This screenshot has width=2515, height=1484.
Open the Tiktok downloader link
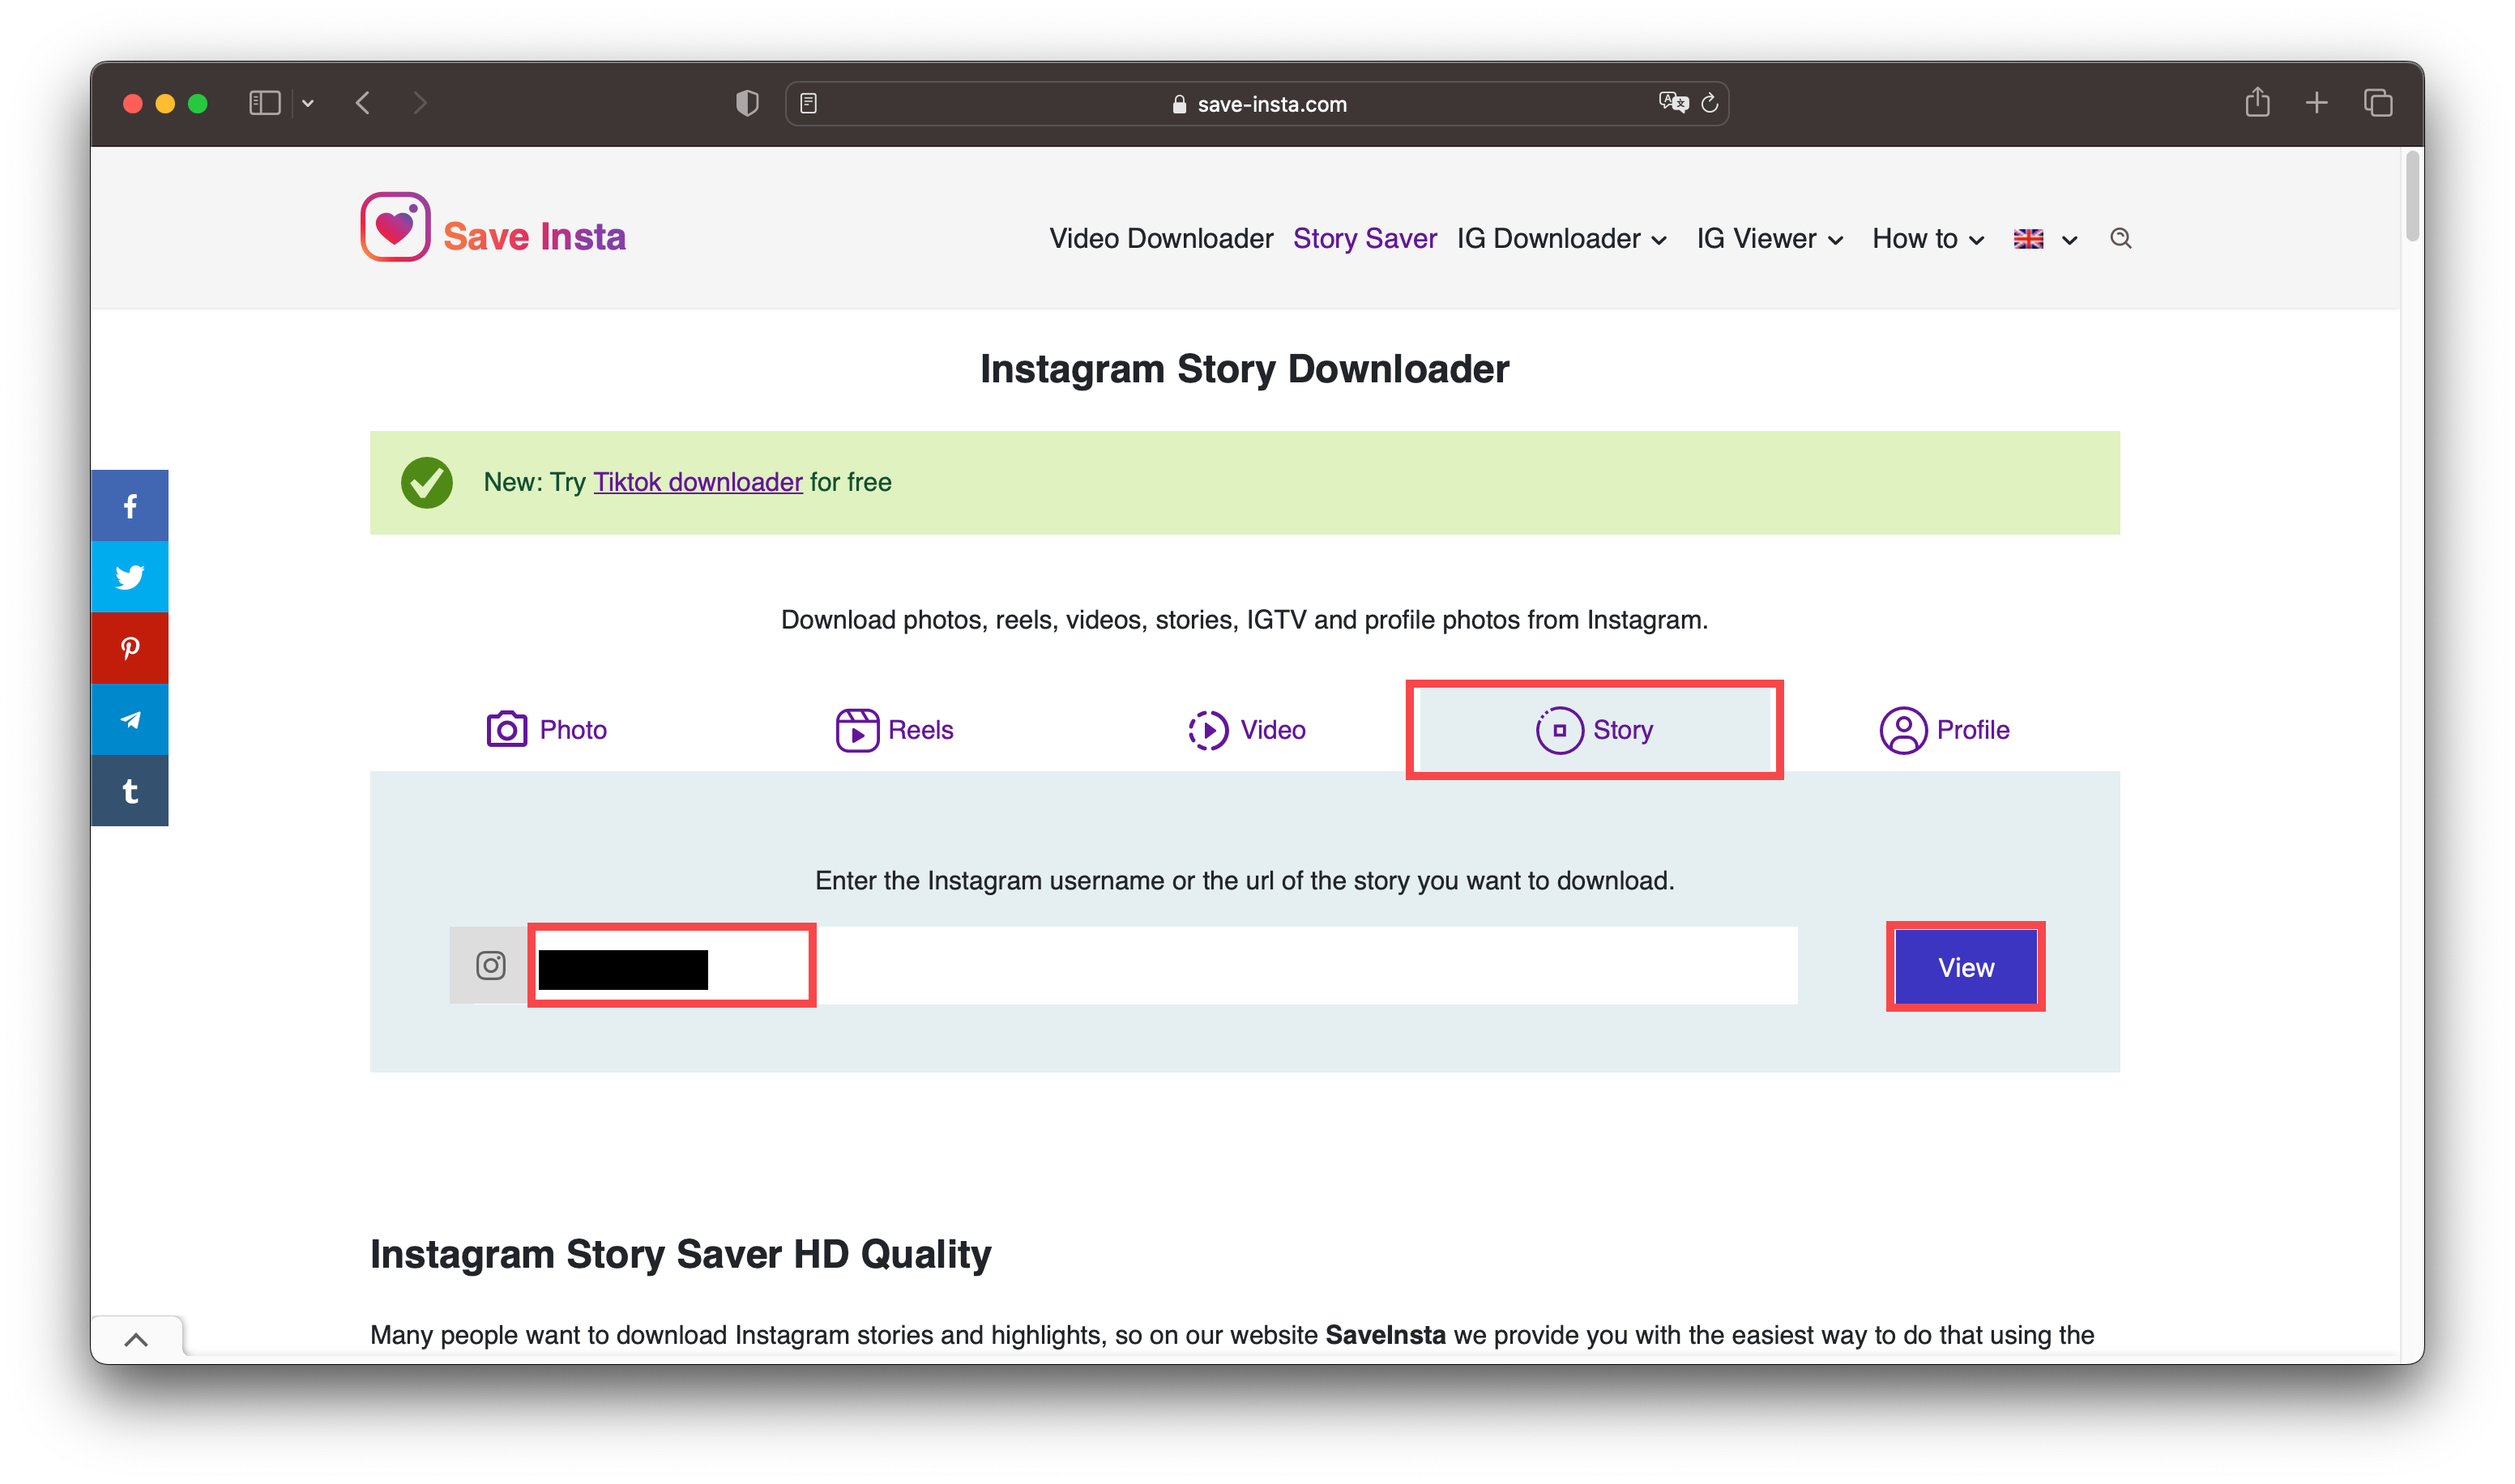(697, 482)
